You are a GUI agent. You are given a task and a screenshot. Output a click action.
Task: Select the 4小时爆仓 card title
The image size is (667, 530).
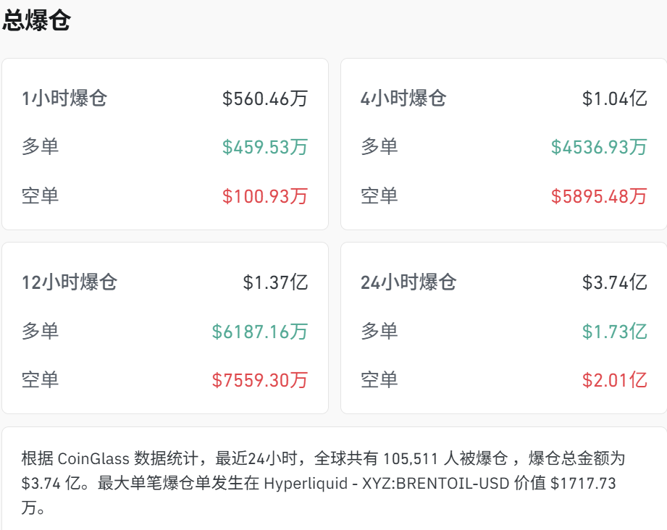point(403,99)
